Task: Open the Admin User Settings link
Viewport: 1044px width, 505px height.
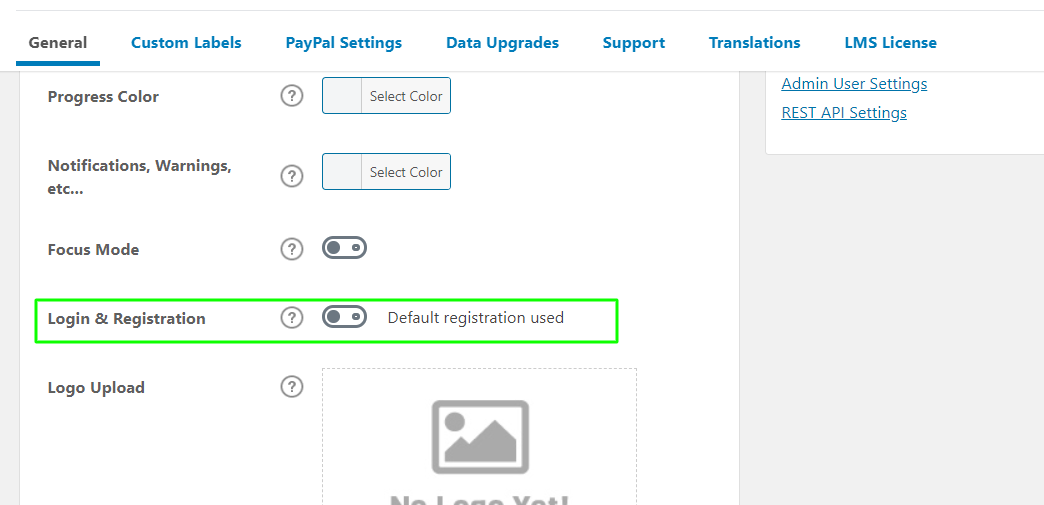Action: pyautogui.click(x=854, y=84)
